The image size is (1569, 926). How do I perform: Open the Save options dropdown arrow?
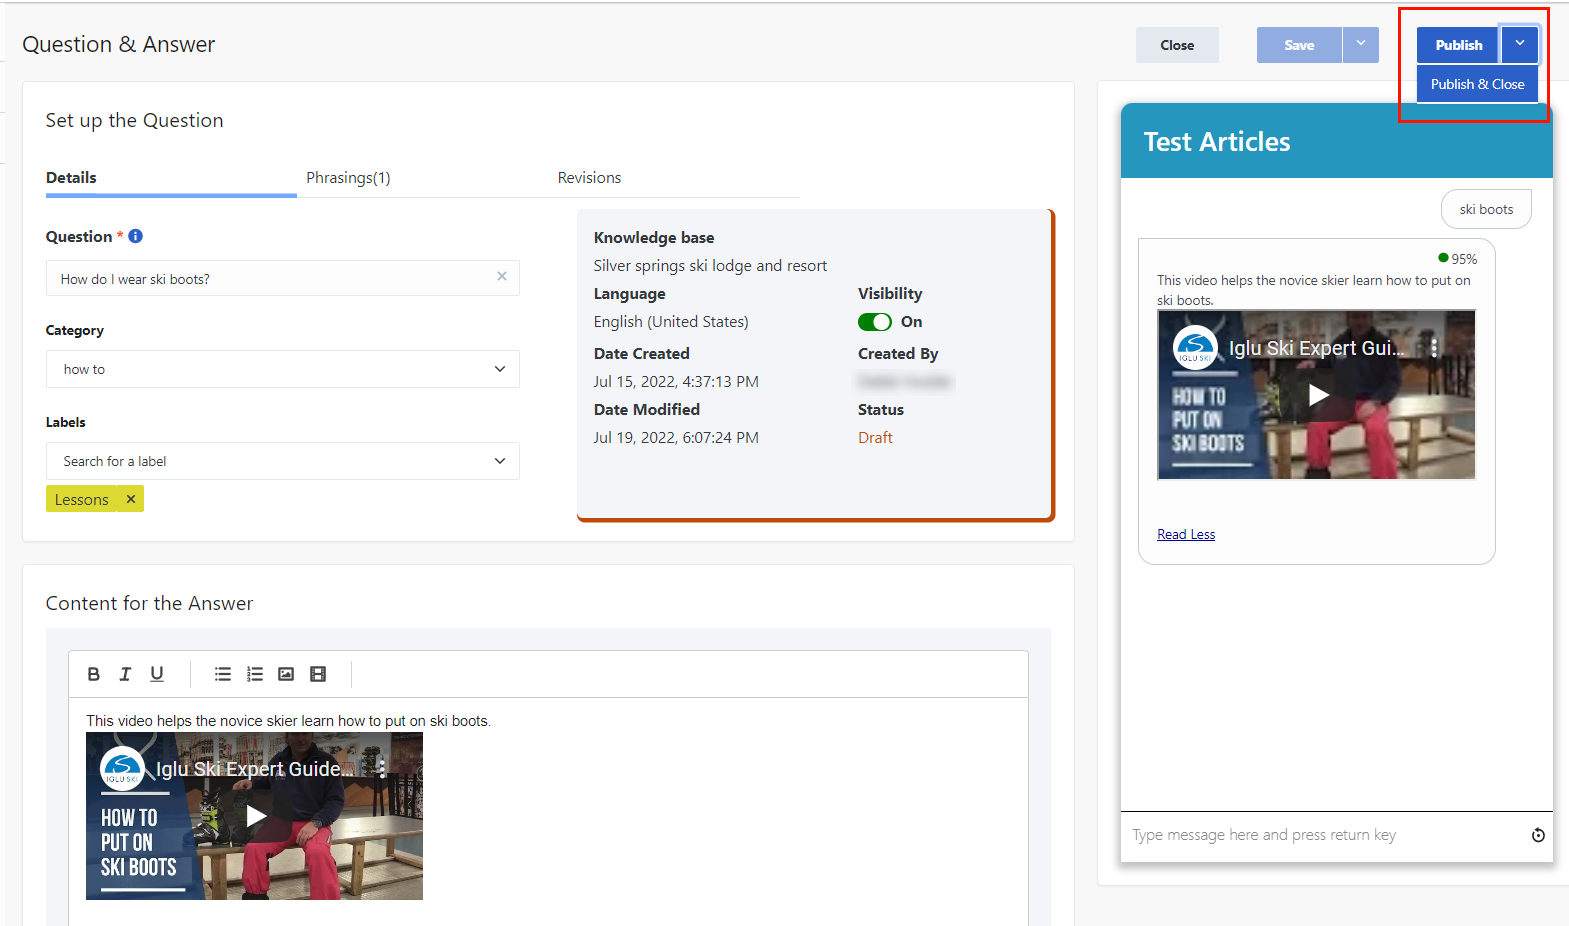(x=1361, y=44)
